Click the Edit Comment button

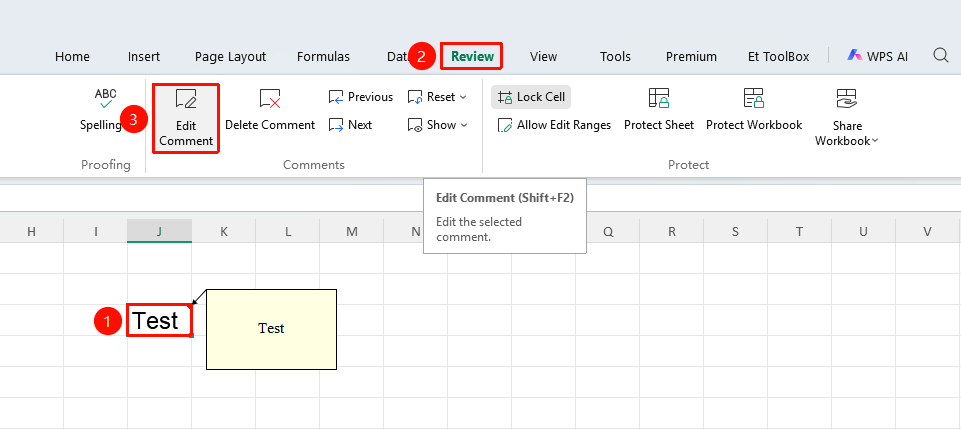[186, 118]
